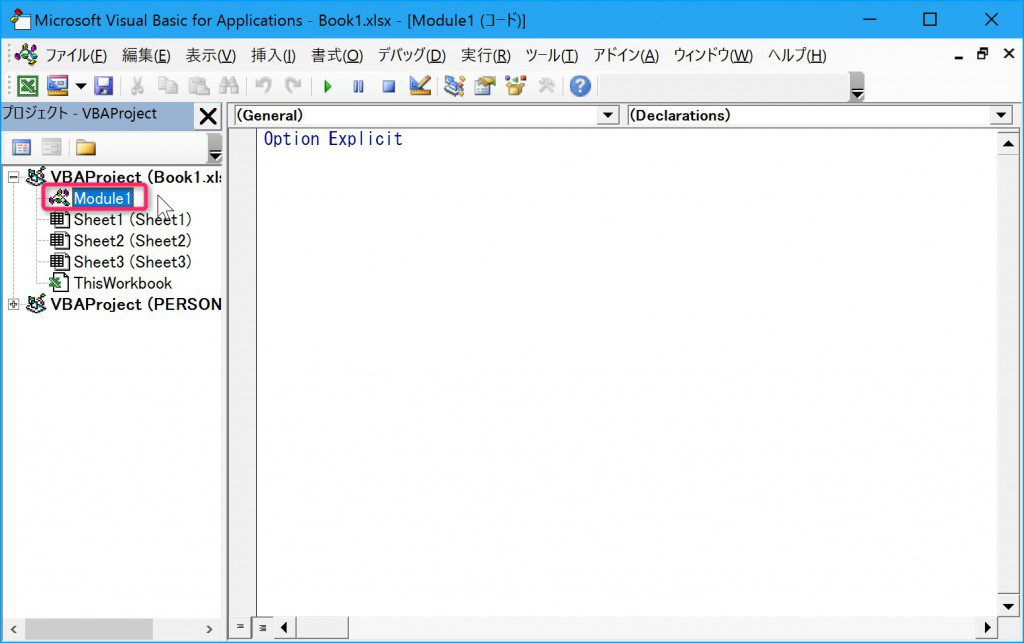Open the Project Explorer toolbar icon
The height and width of the screenshot is (643, 1024).
coord(454,86)
